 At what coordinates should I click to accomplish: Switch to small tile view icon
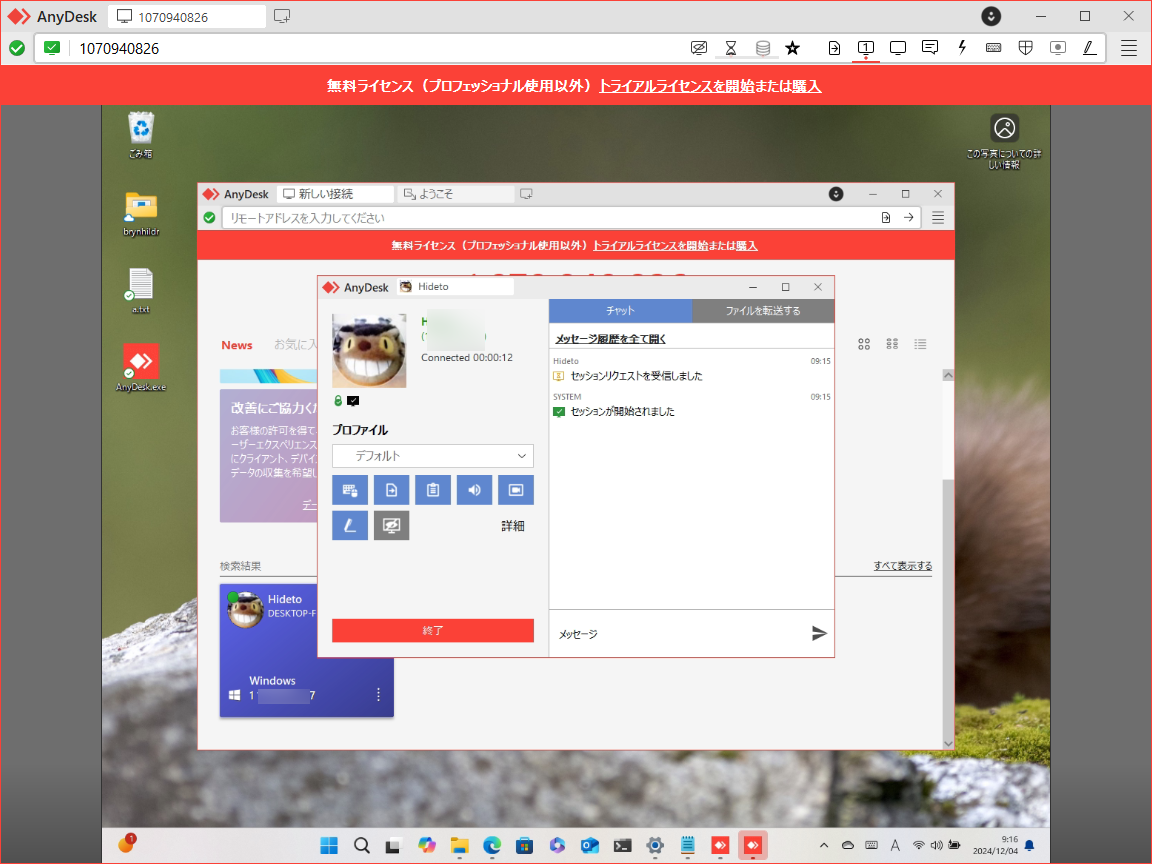point(892,344)
